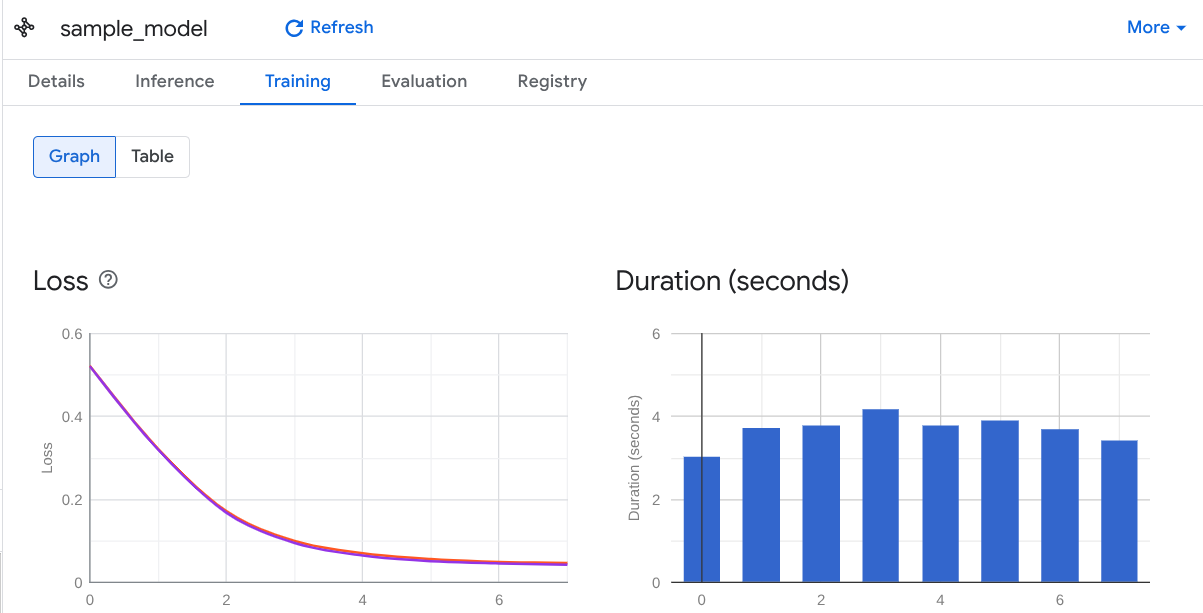Click the duration bar at iteration 2
Viewport: 1203px width, 613px height.
click(821, 504)
